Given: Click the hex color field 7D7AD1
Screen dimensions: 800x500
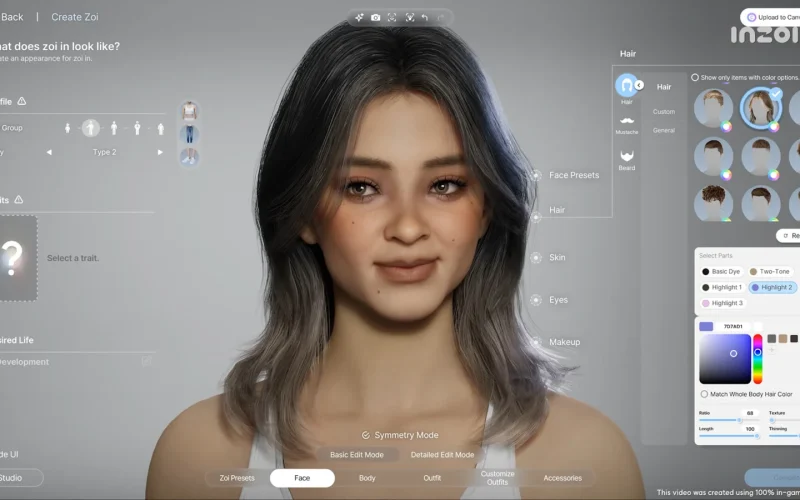Looking at the screenshot, I should click(733, 326).
